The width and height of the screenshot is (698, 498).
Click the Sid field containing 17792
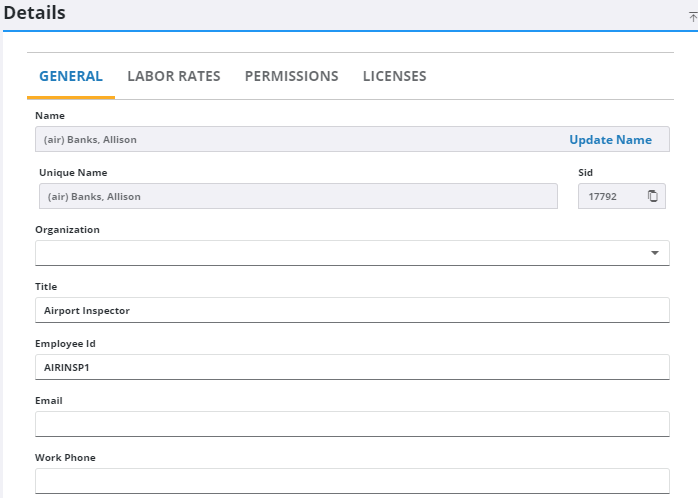click(x=608, y=196)
